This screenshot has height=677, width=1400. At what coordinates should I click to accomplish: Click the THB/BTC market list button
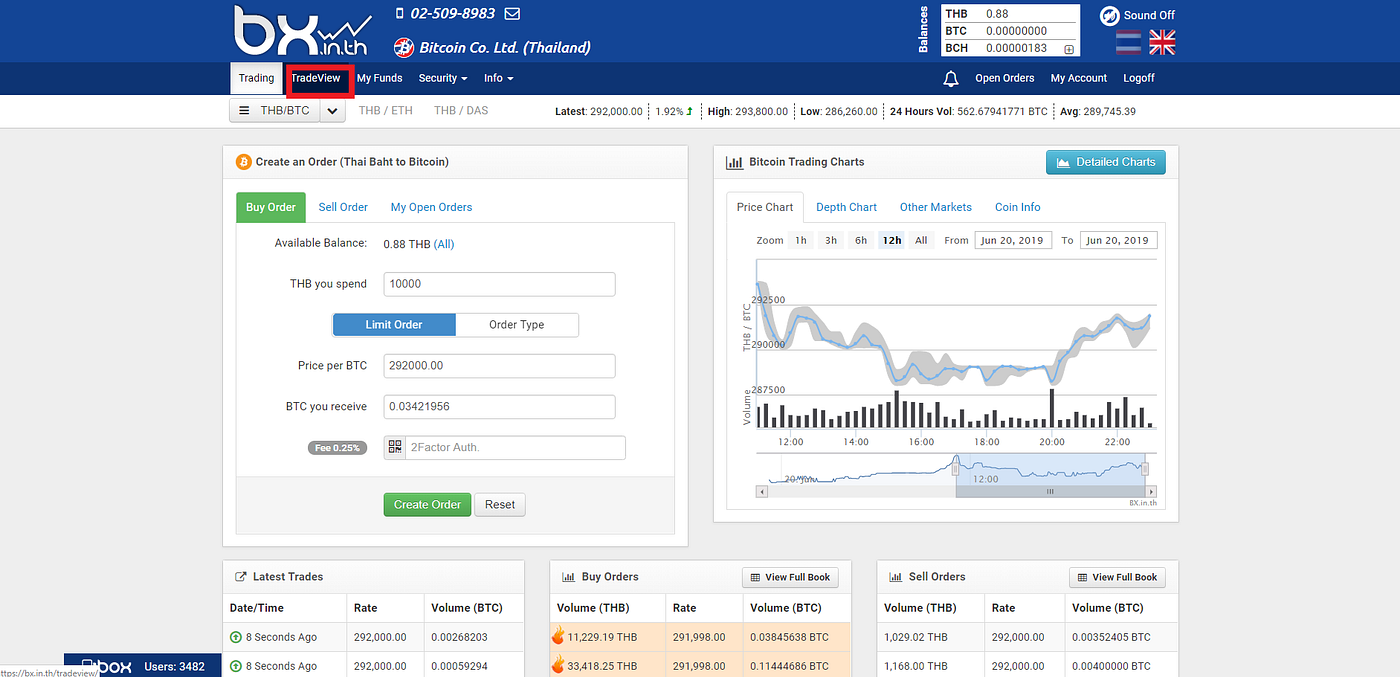click(275, 111)
